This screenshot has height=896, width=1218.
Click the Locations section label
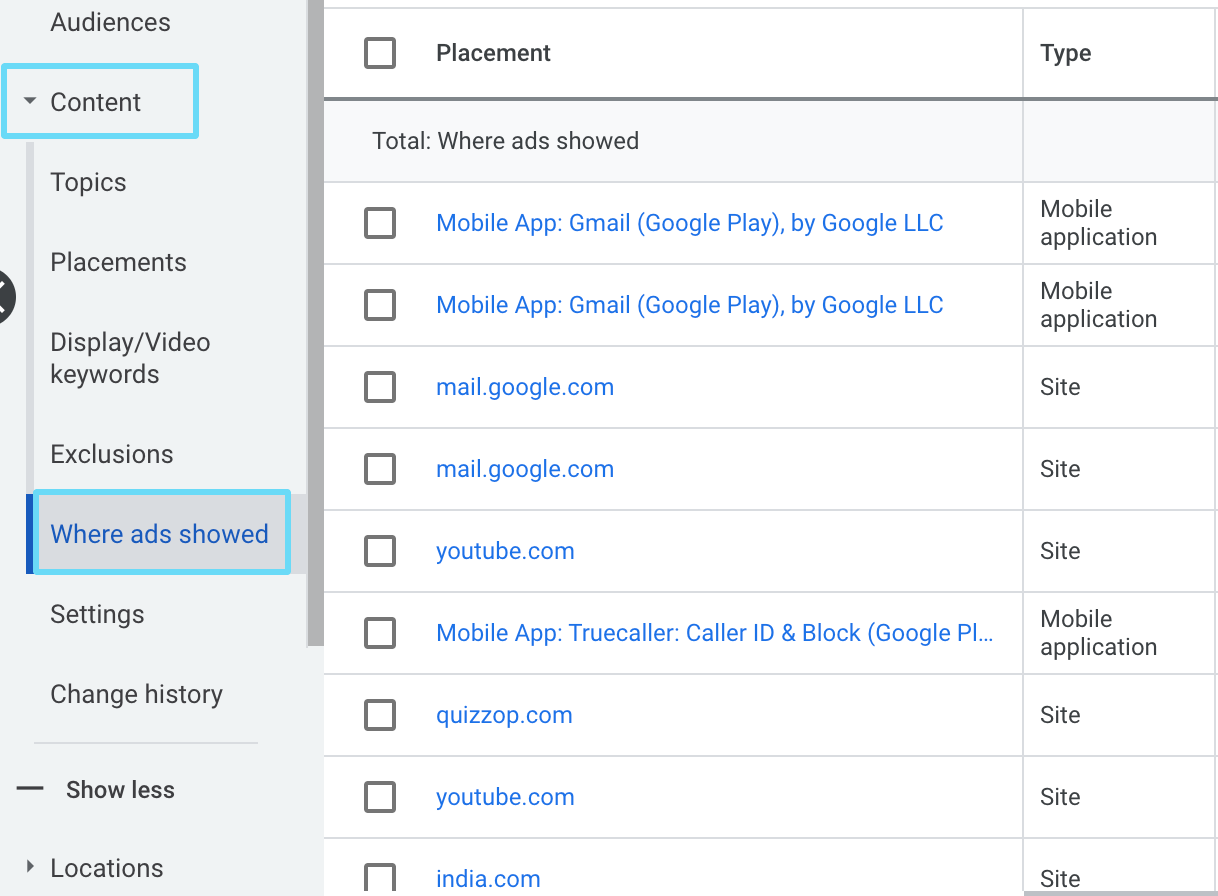107,868
